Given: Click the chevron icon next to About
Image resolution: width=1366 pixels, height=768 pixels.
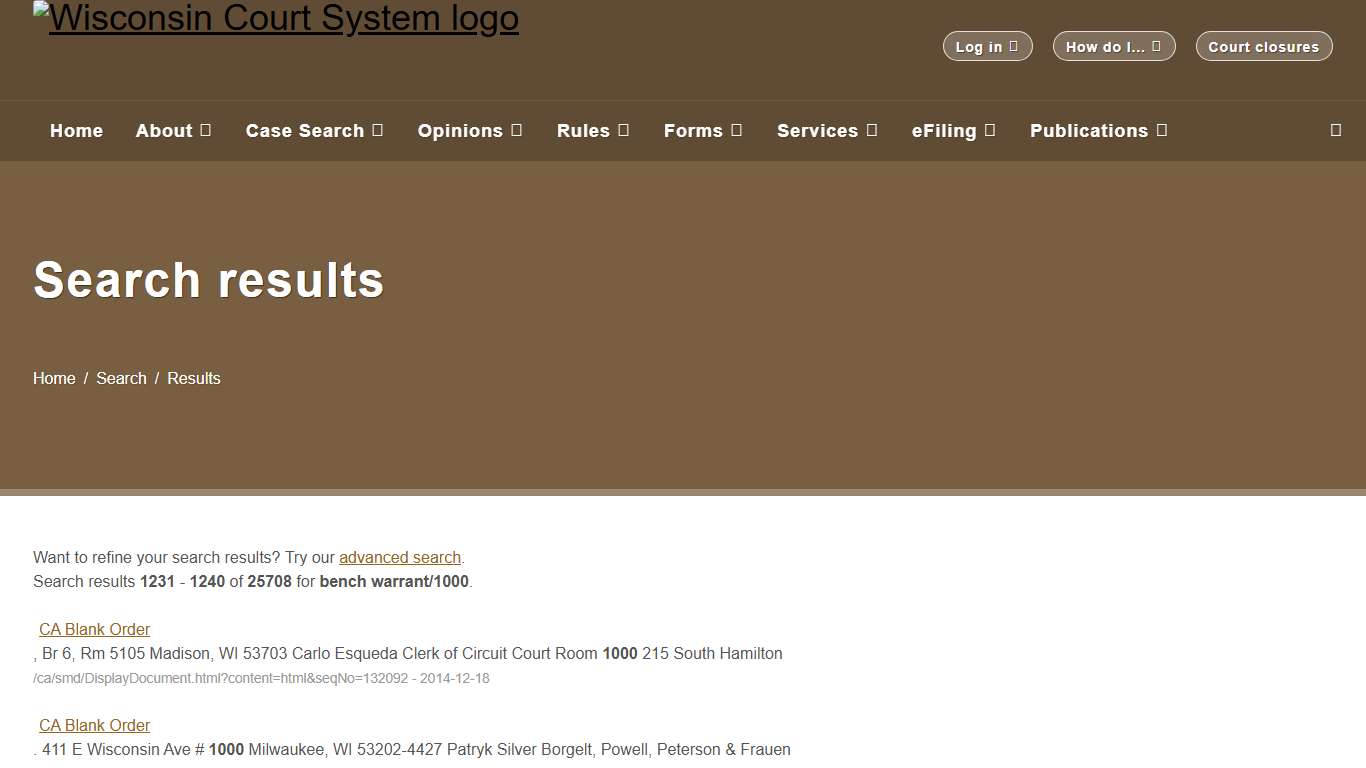Looking at the screenshot, I should click(x=206, y=130).
